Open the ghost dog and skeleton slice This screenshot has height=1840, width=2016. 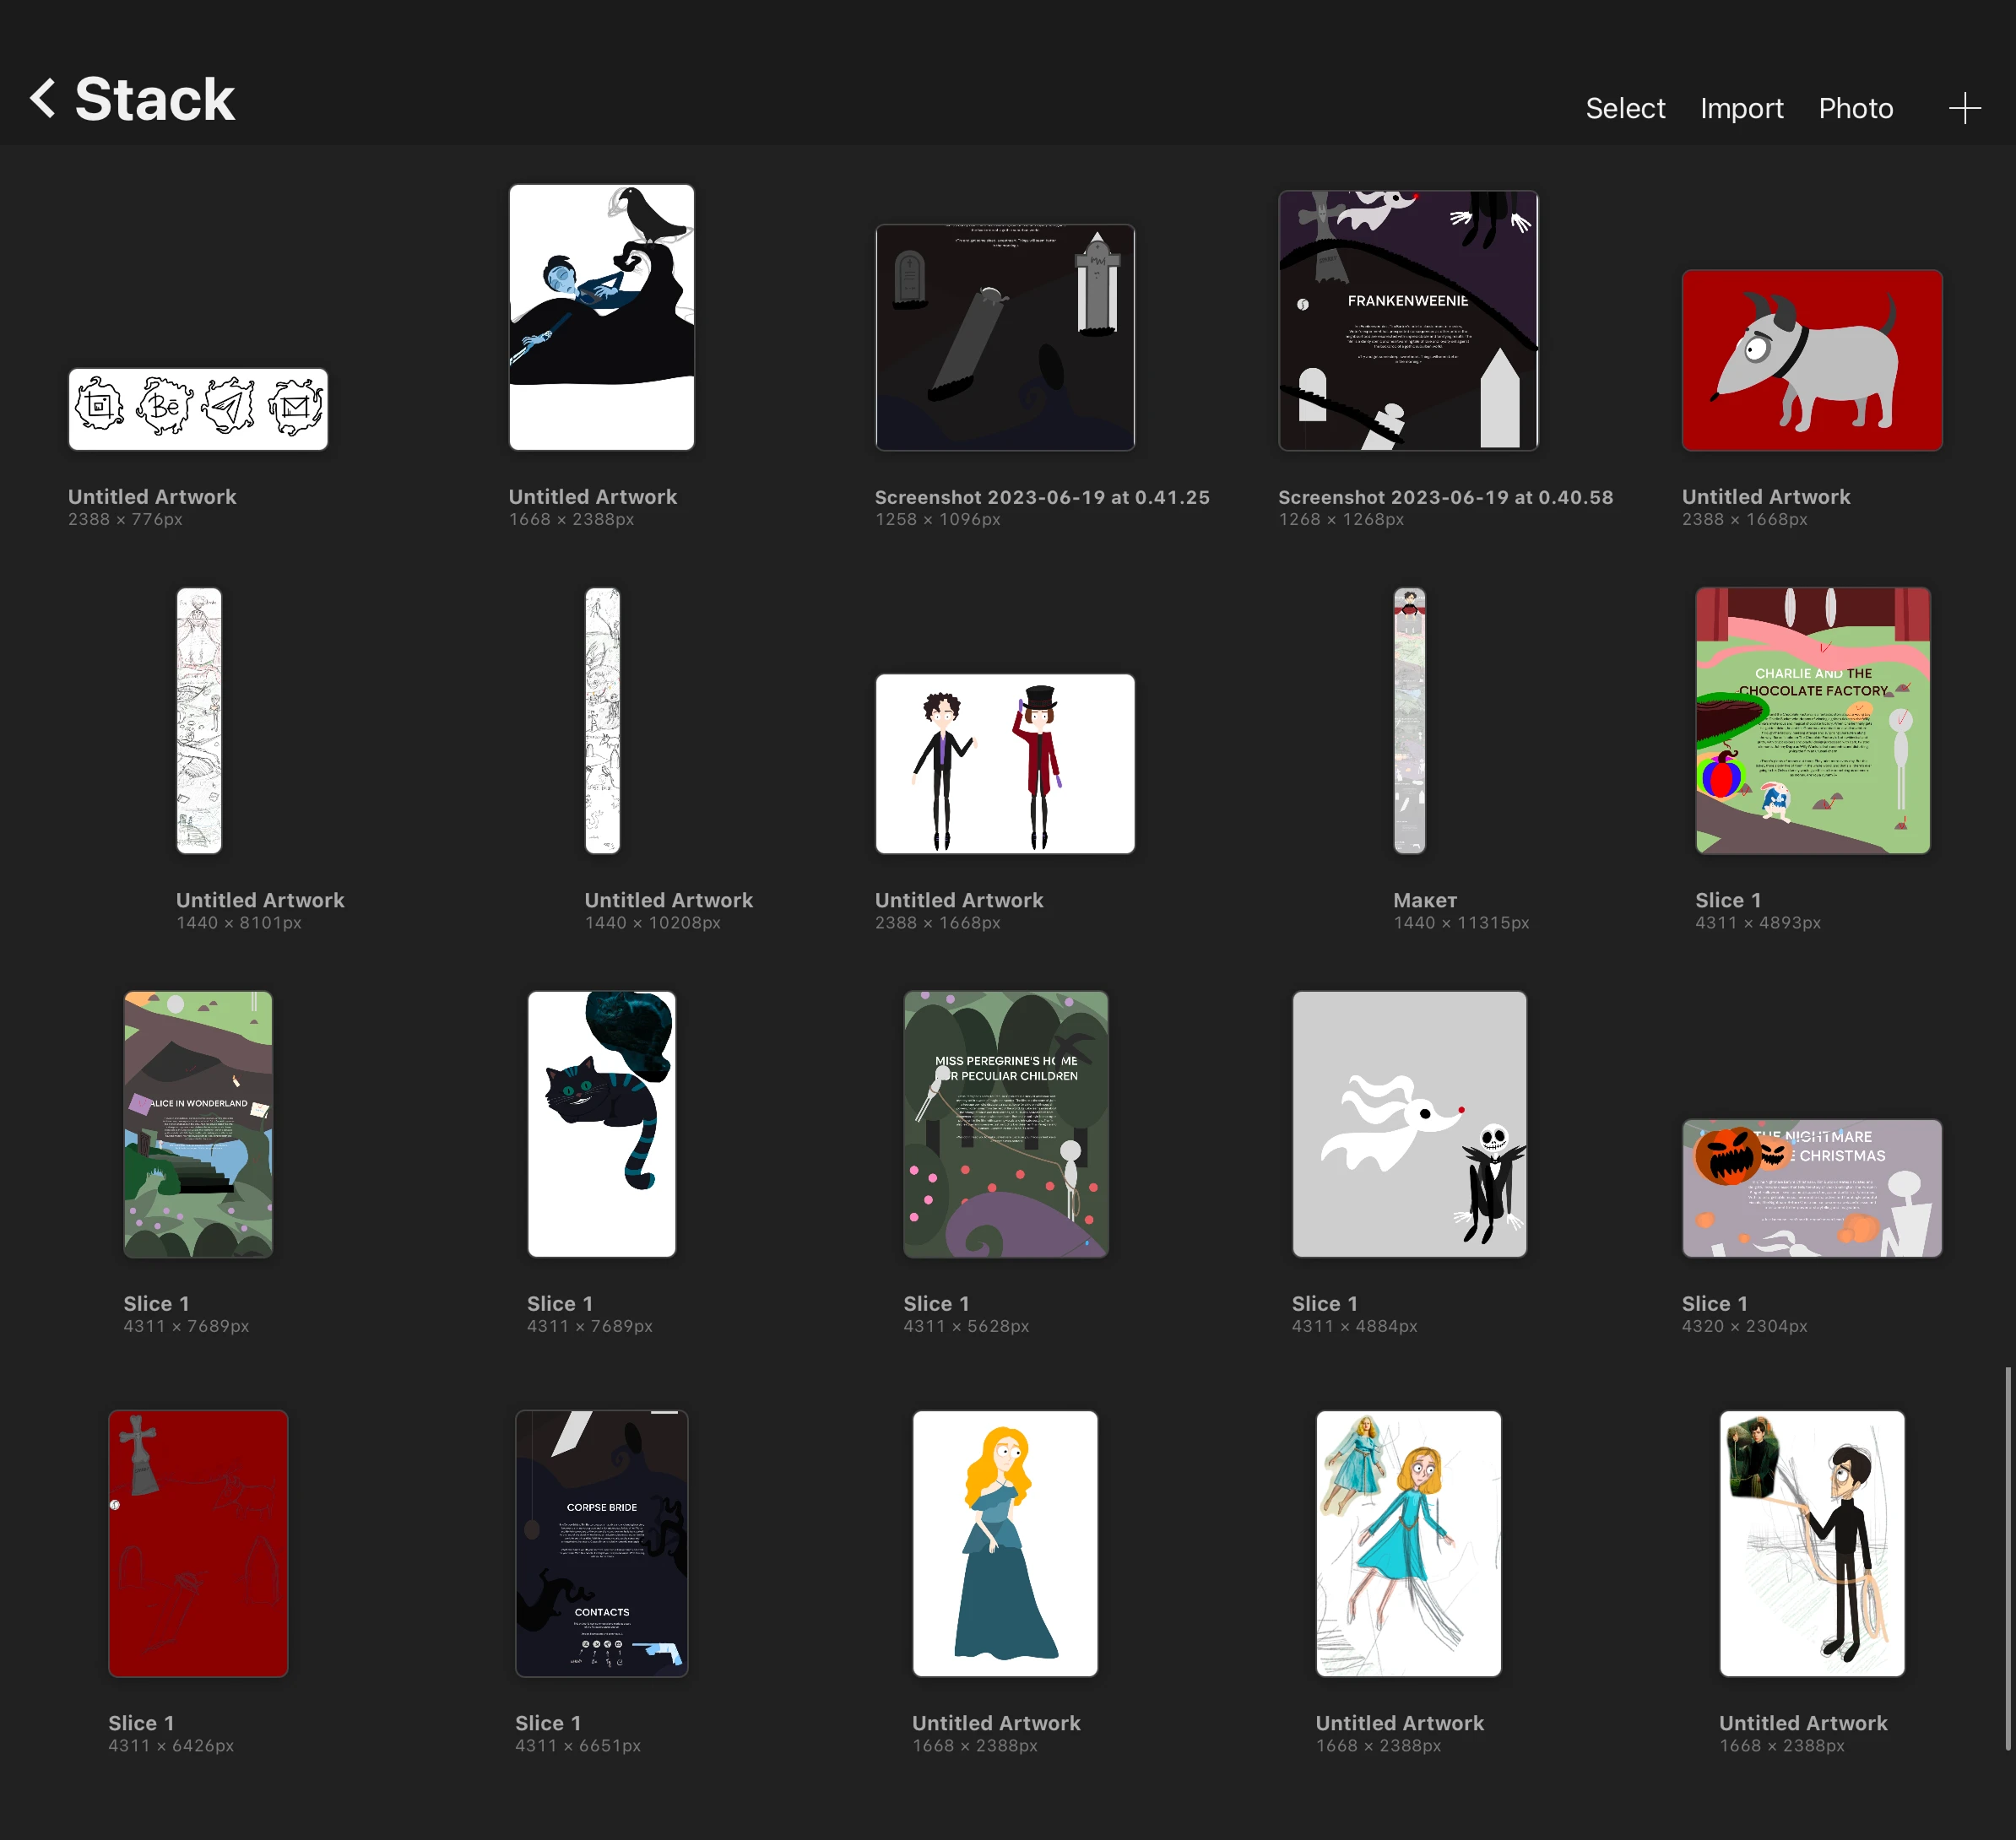(1409, 1124)
